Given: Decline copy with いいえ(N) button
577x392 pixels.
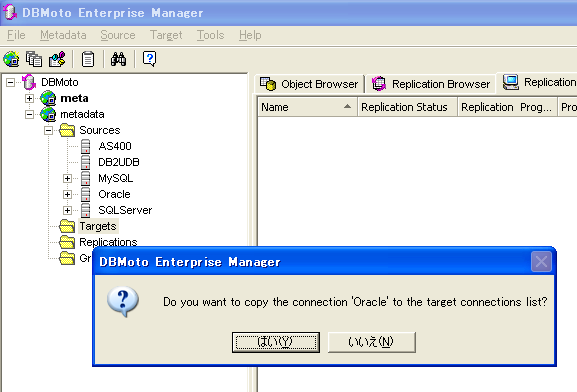Looking at the screenshot, I should coord(372,342).
